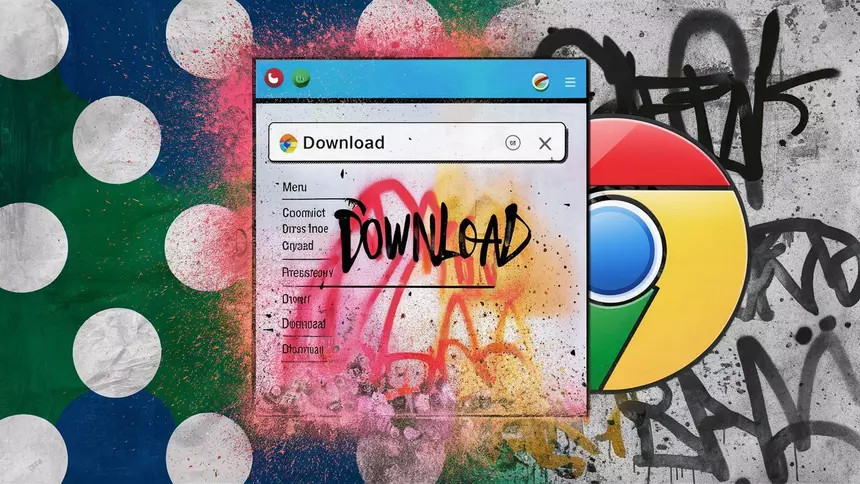Select the "Menu" entry in the list
Image resolution: width=860 pixels, height=484 pixels.
[295, 187]
